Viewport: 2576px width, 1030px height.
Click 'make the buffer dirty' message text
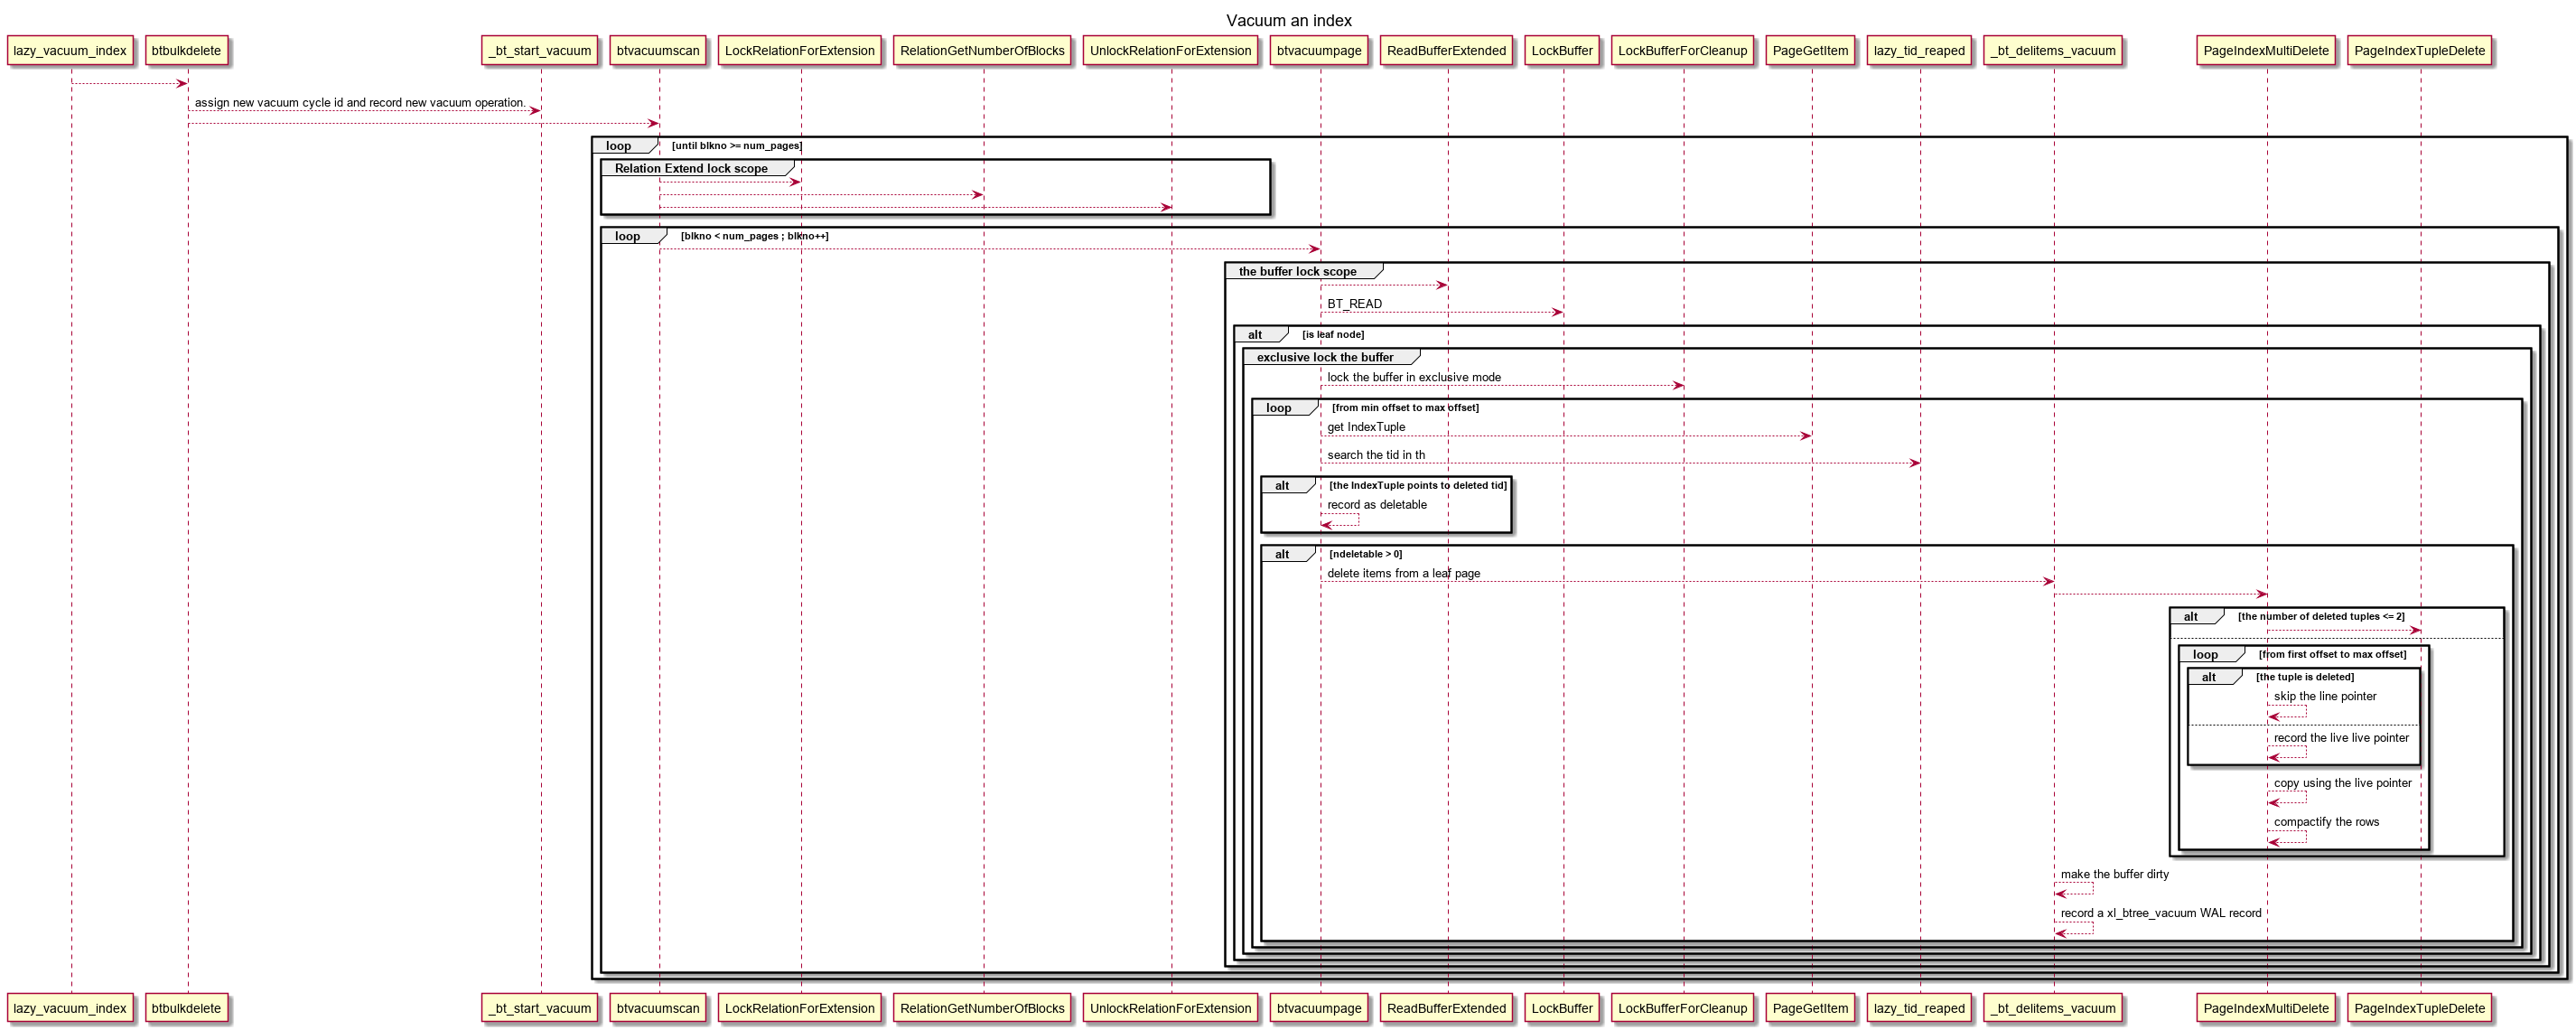point(2114,874)
